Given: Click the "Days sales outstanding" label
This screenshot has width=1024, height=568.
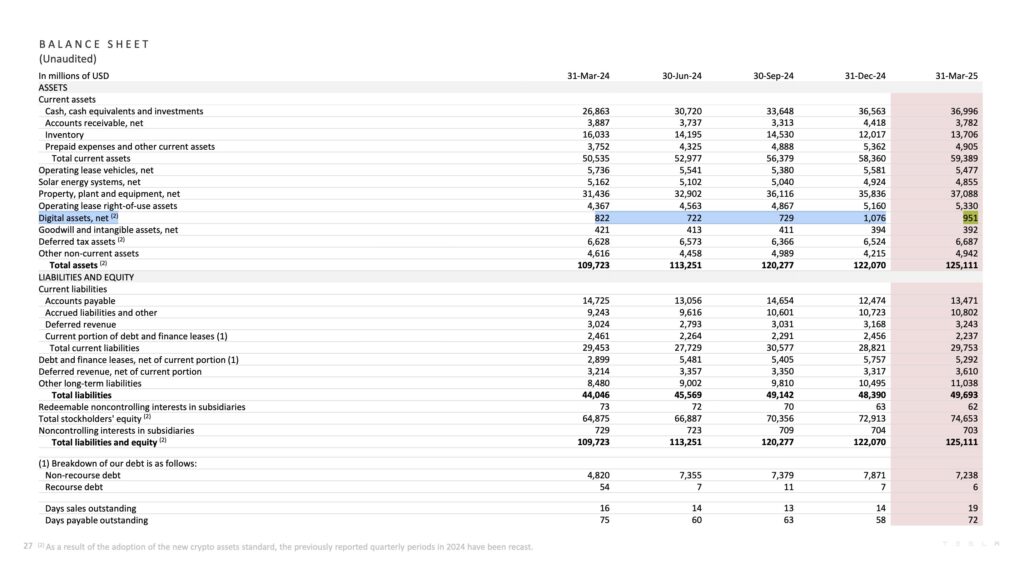Looking at the screenshot, I should coord(91,509).
